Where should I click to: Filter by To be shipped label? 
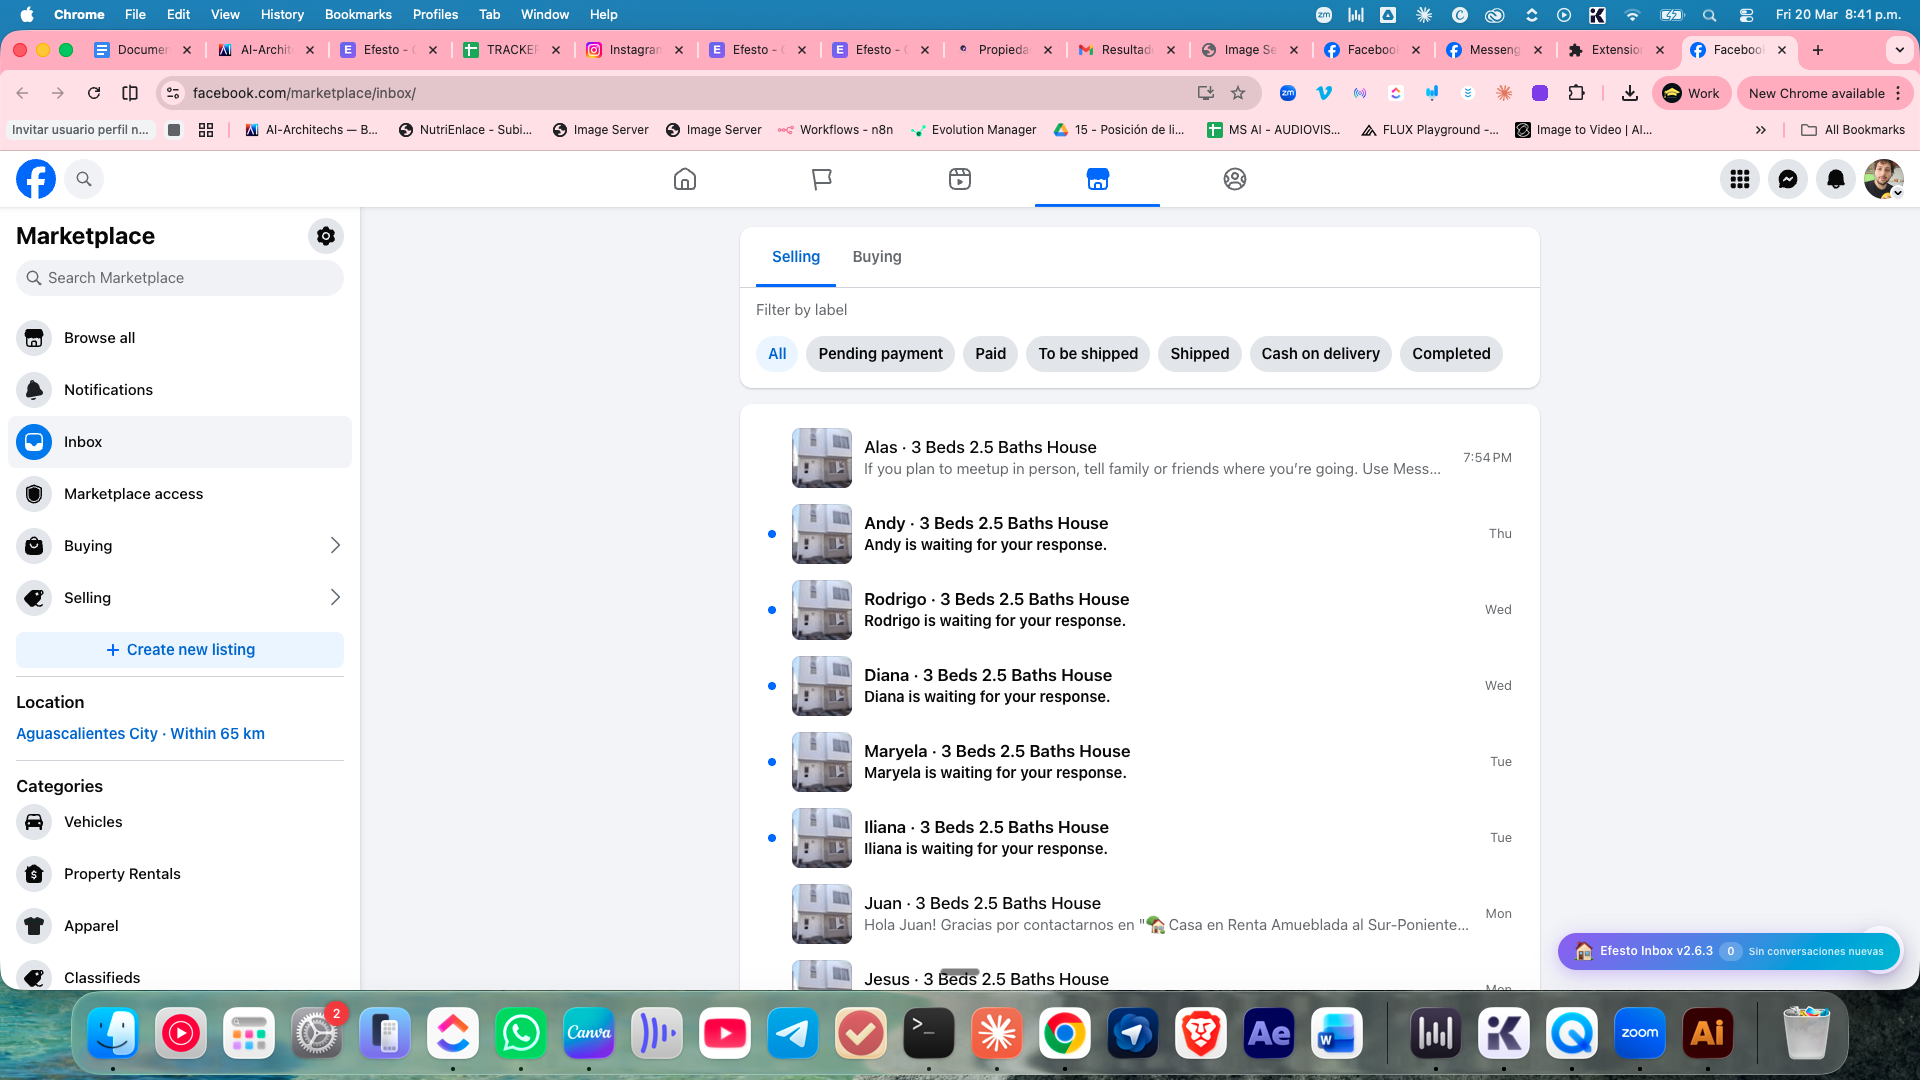point(1088,354)
